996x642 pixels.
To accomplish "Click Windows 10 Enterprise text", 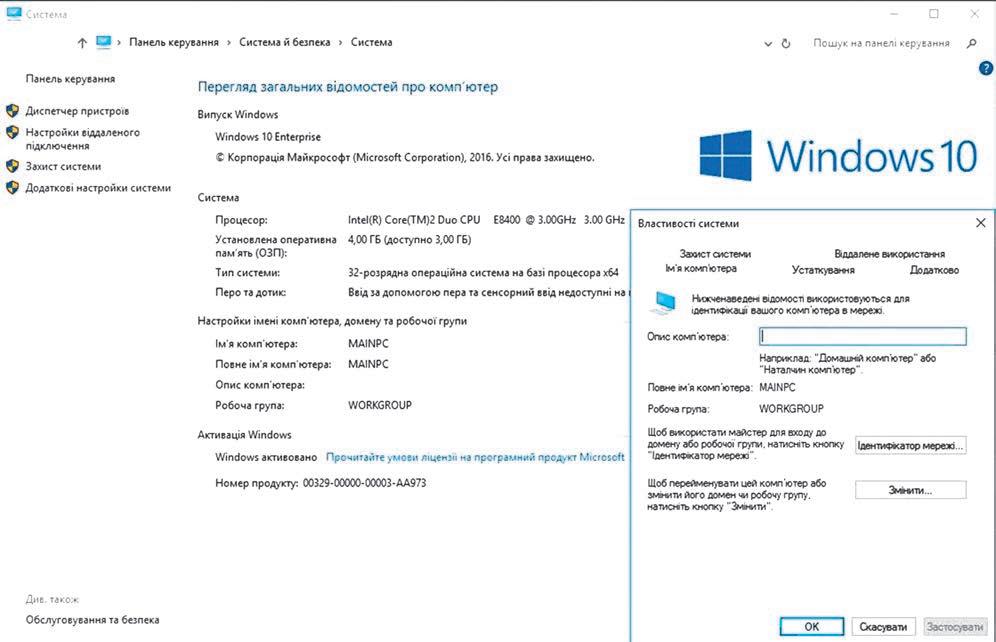I will coord(267,137).
